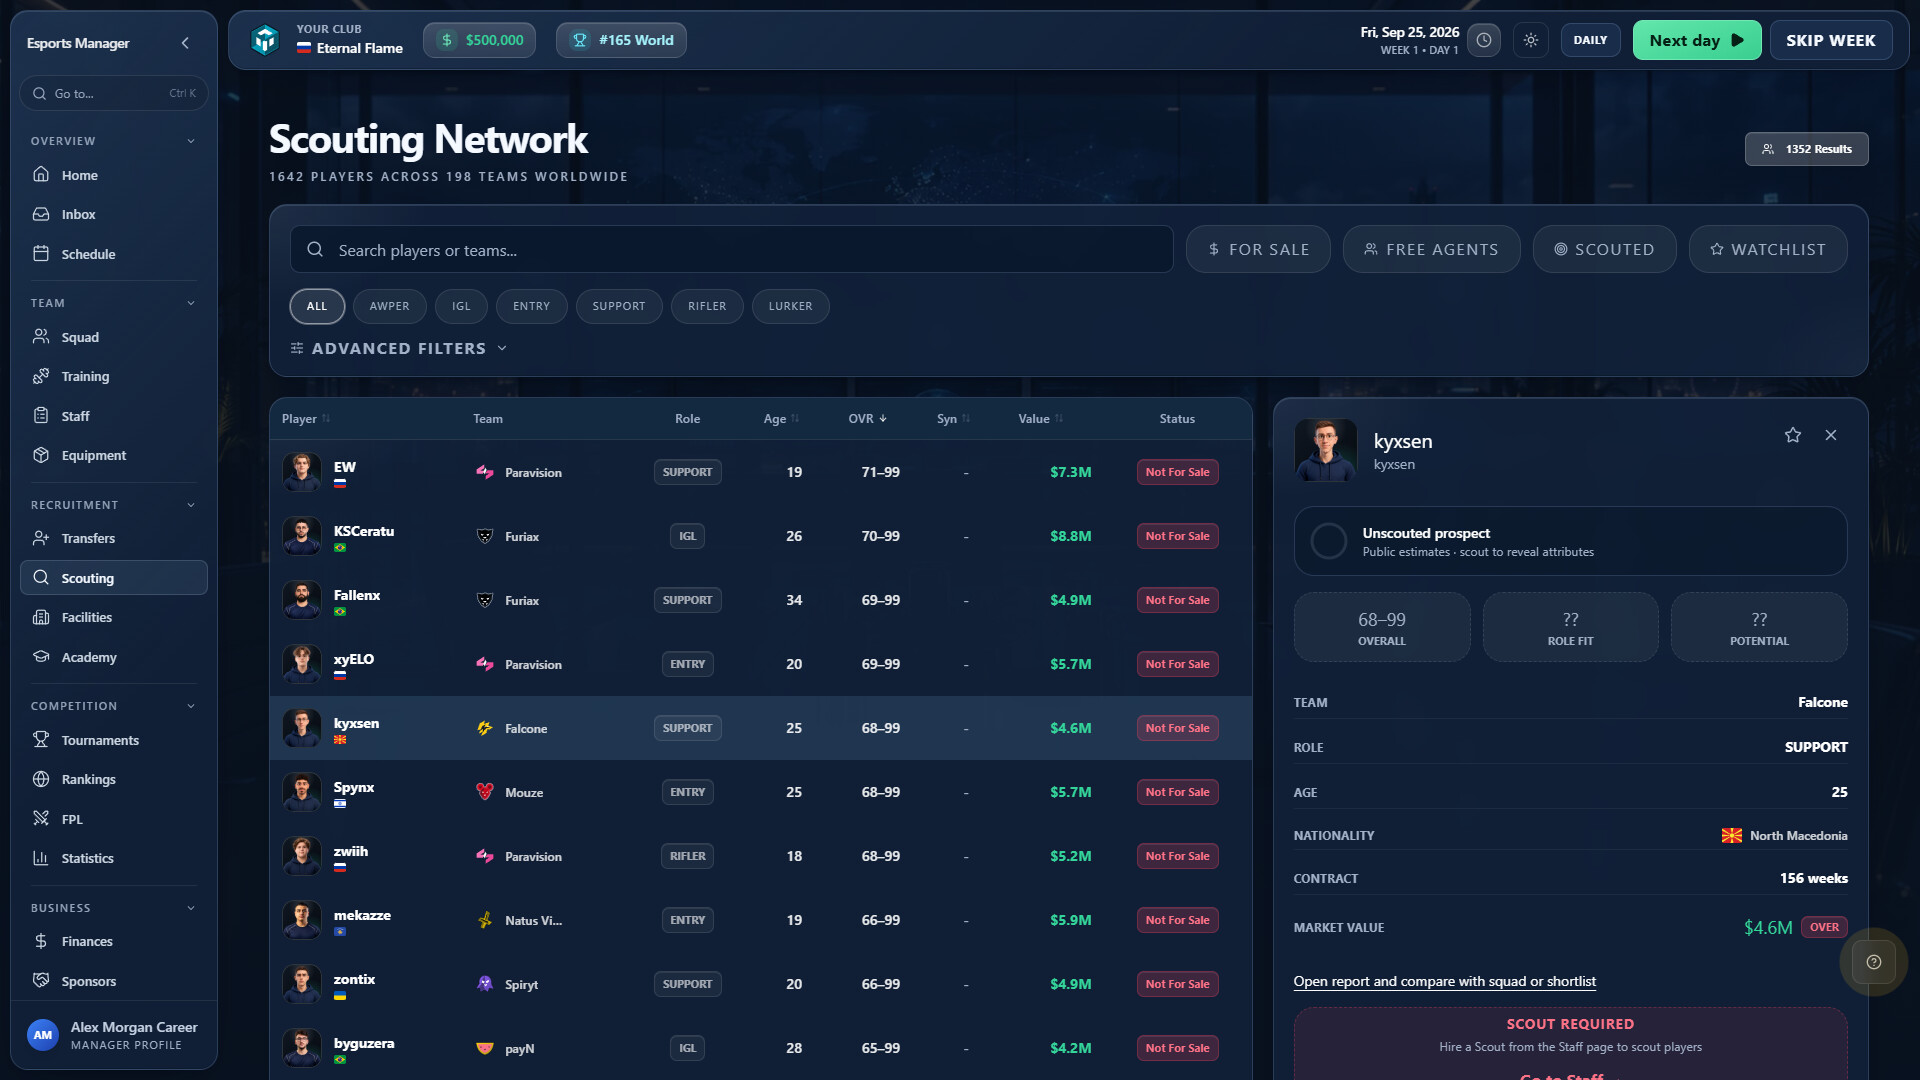Toggle the For Sale filter

point(1258,249)
